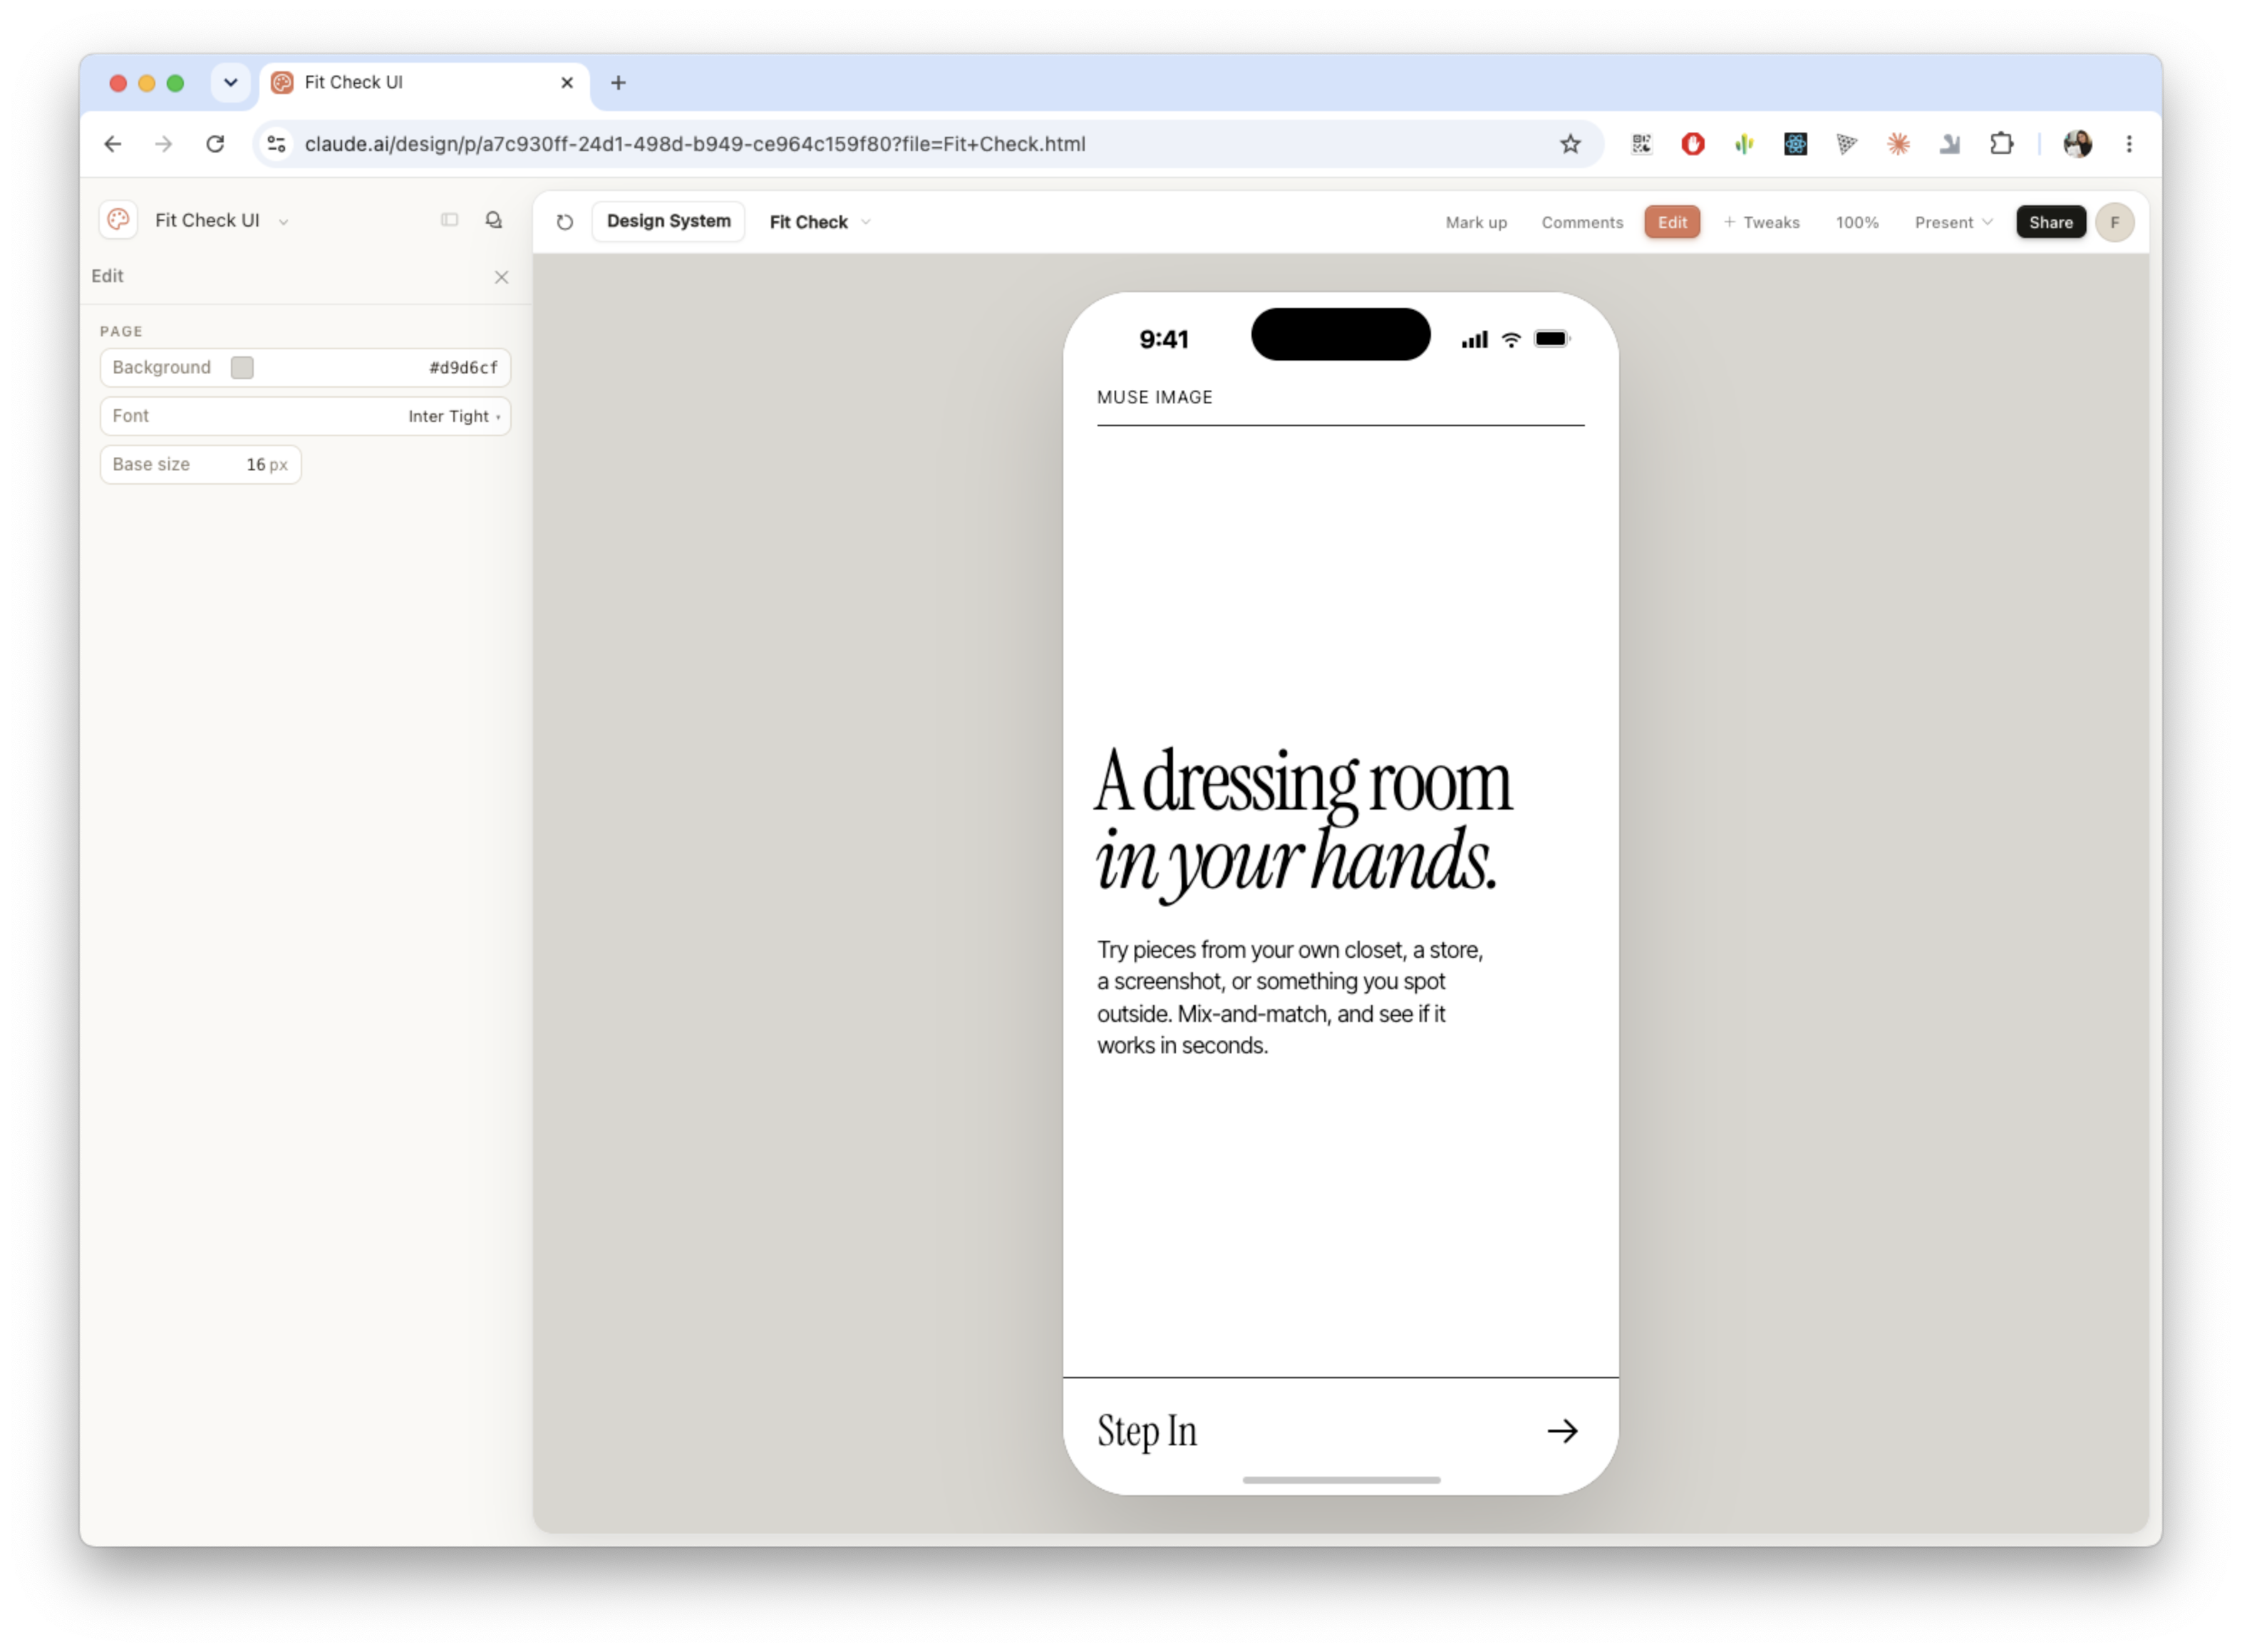Open the QR code extension icon

click(x=1641, y=144)
